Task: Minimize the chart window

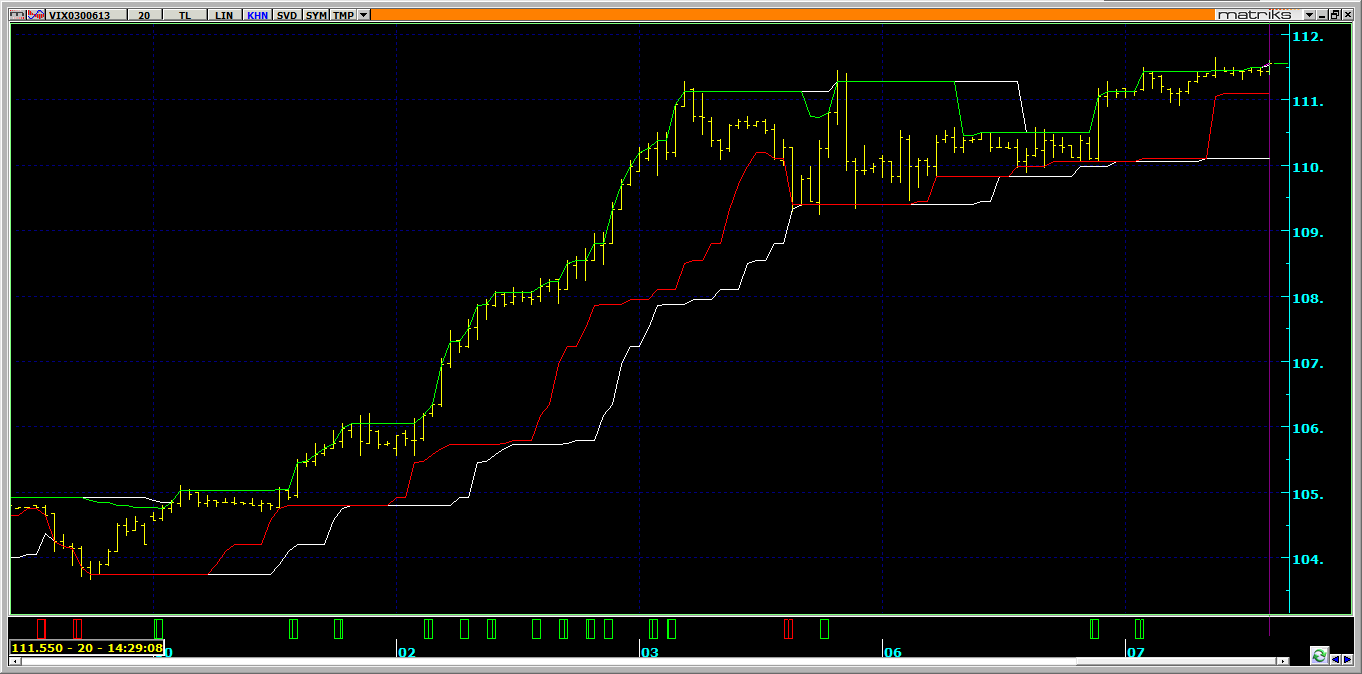Action: (x=1322, y=15)
